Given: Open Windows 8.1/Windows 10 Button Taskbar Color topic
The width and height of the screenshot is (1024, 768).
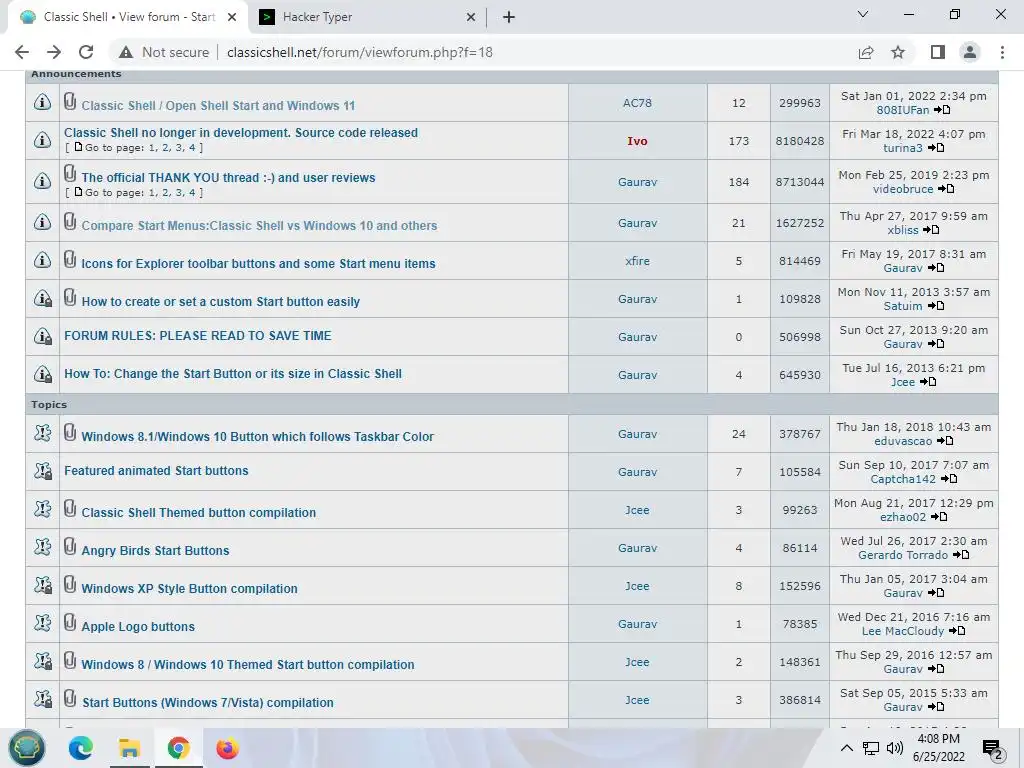Looking at the screenshot, I should click(257, 437).
